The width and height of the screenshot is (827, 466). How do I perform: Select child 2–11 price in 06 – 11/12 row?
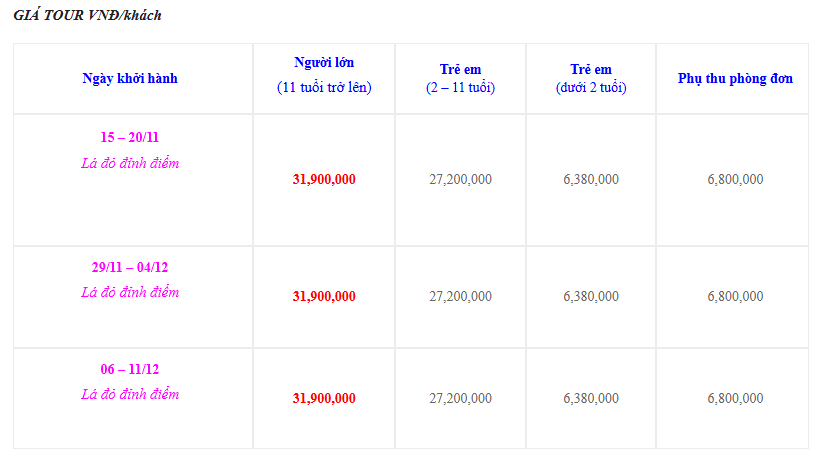tap(460, 398)
